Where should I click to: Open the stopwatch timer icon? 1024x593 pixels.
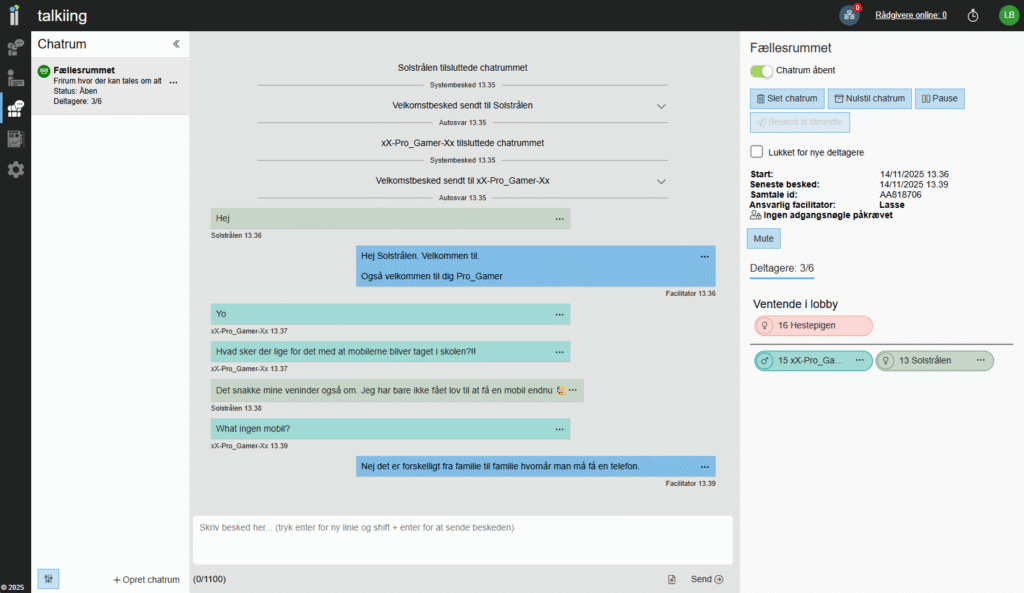coord(973,15)
